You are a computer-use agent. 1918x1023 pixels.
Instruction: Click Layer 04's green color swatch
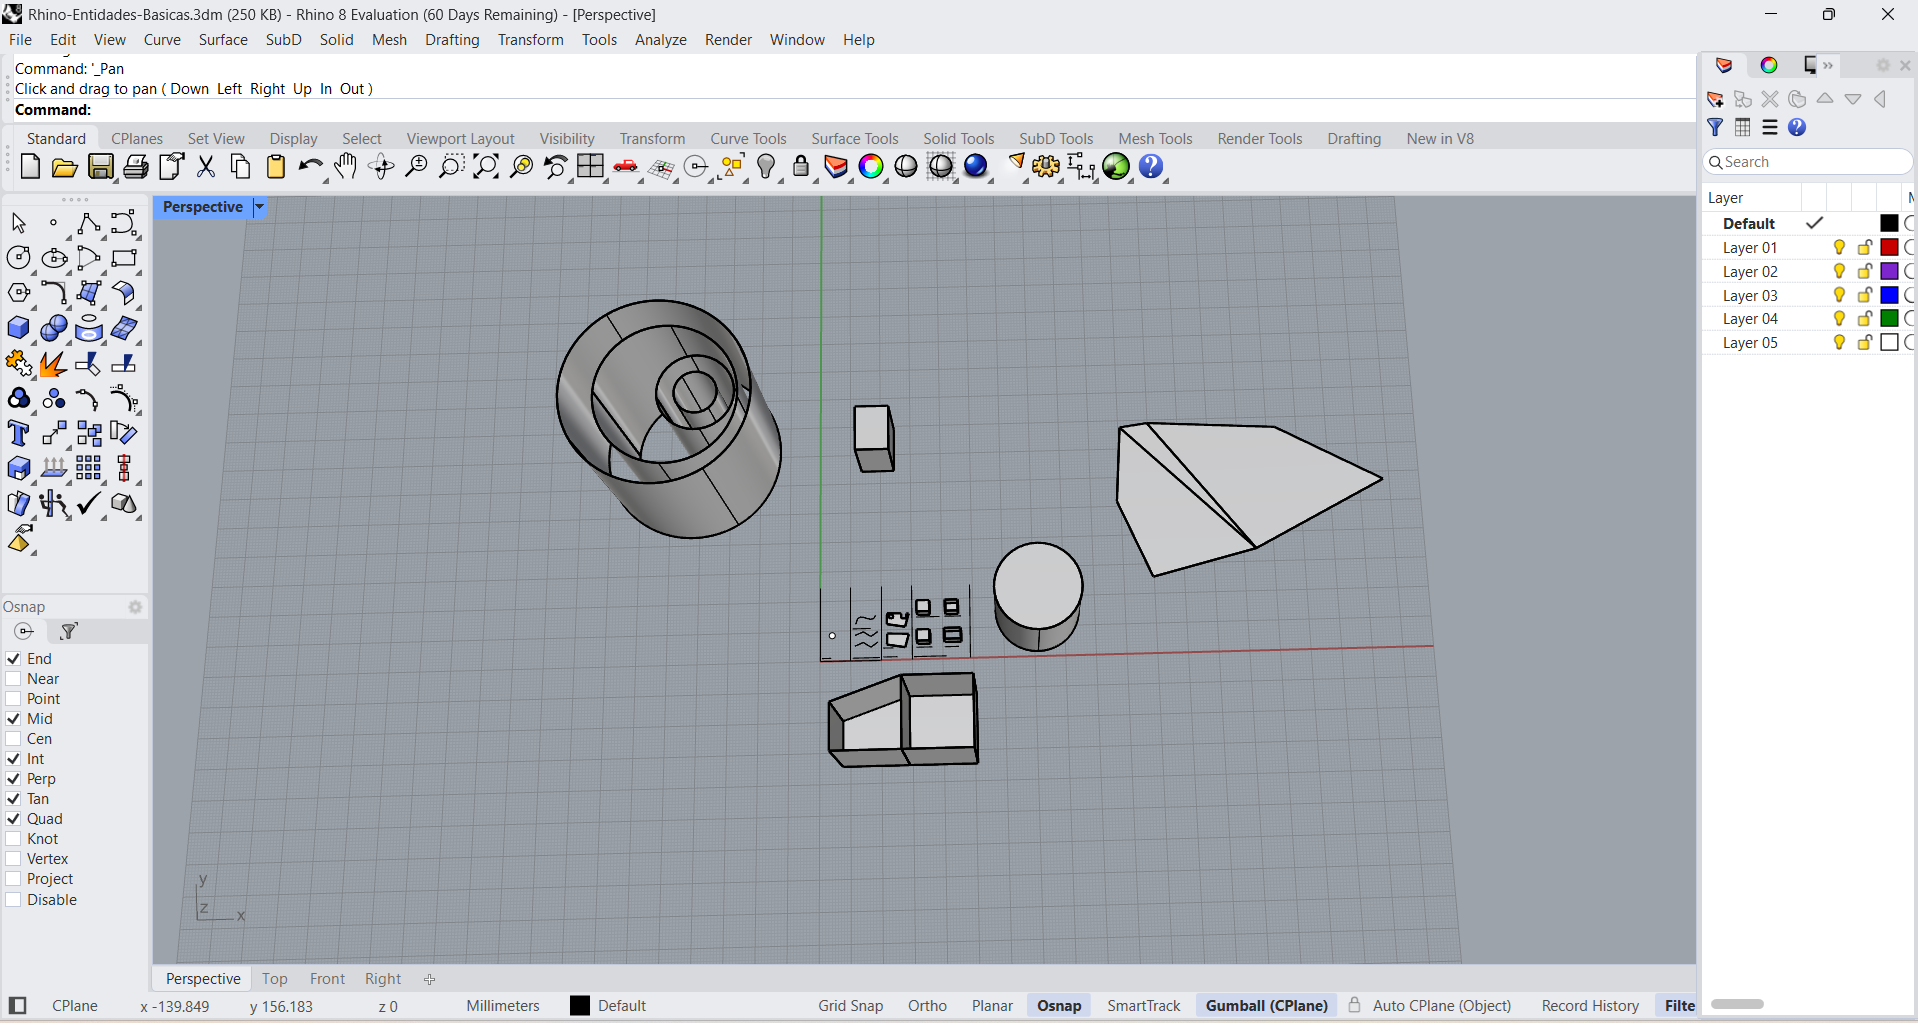[1889, 318]
